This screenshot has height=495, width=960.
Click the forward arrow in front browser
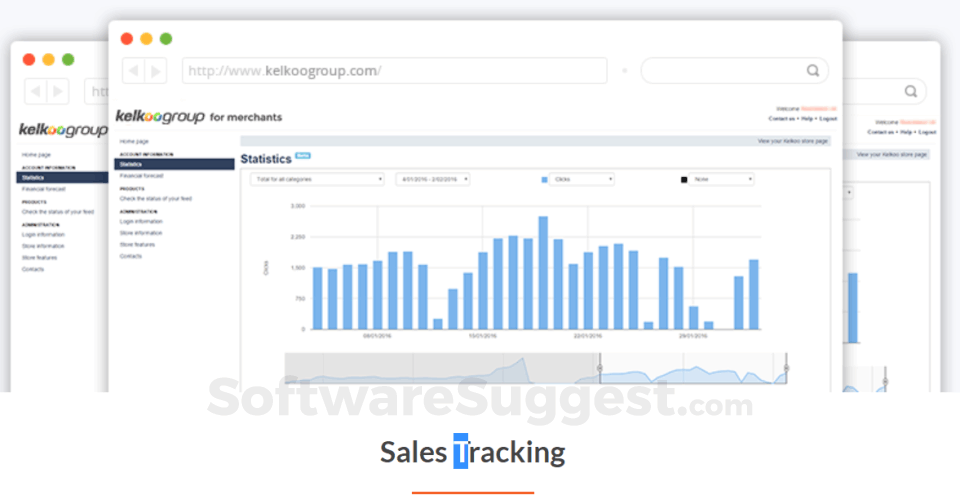click(156, 71)
